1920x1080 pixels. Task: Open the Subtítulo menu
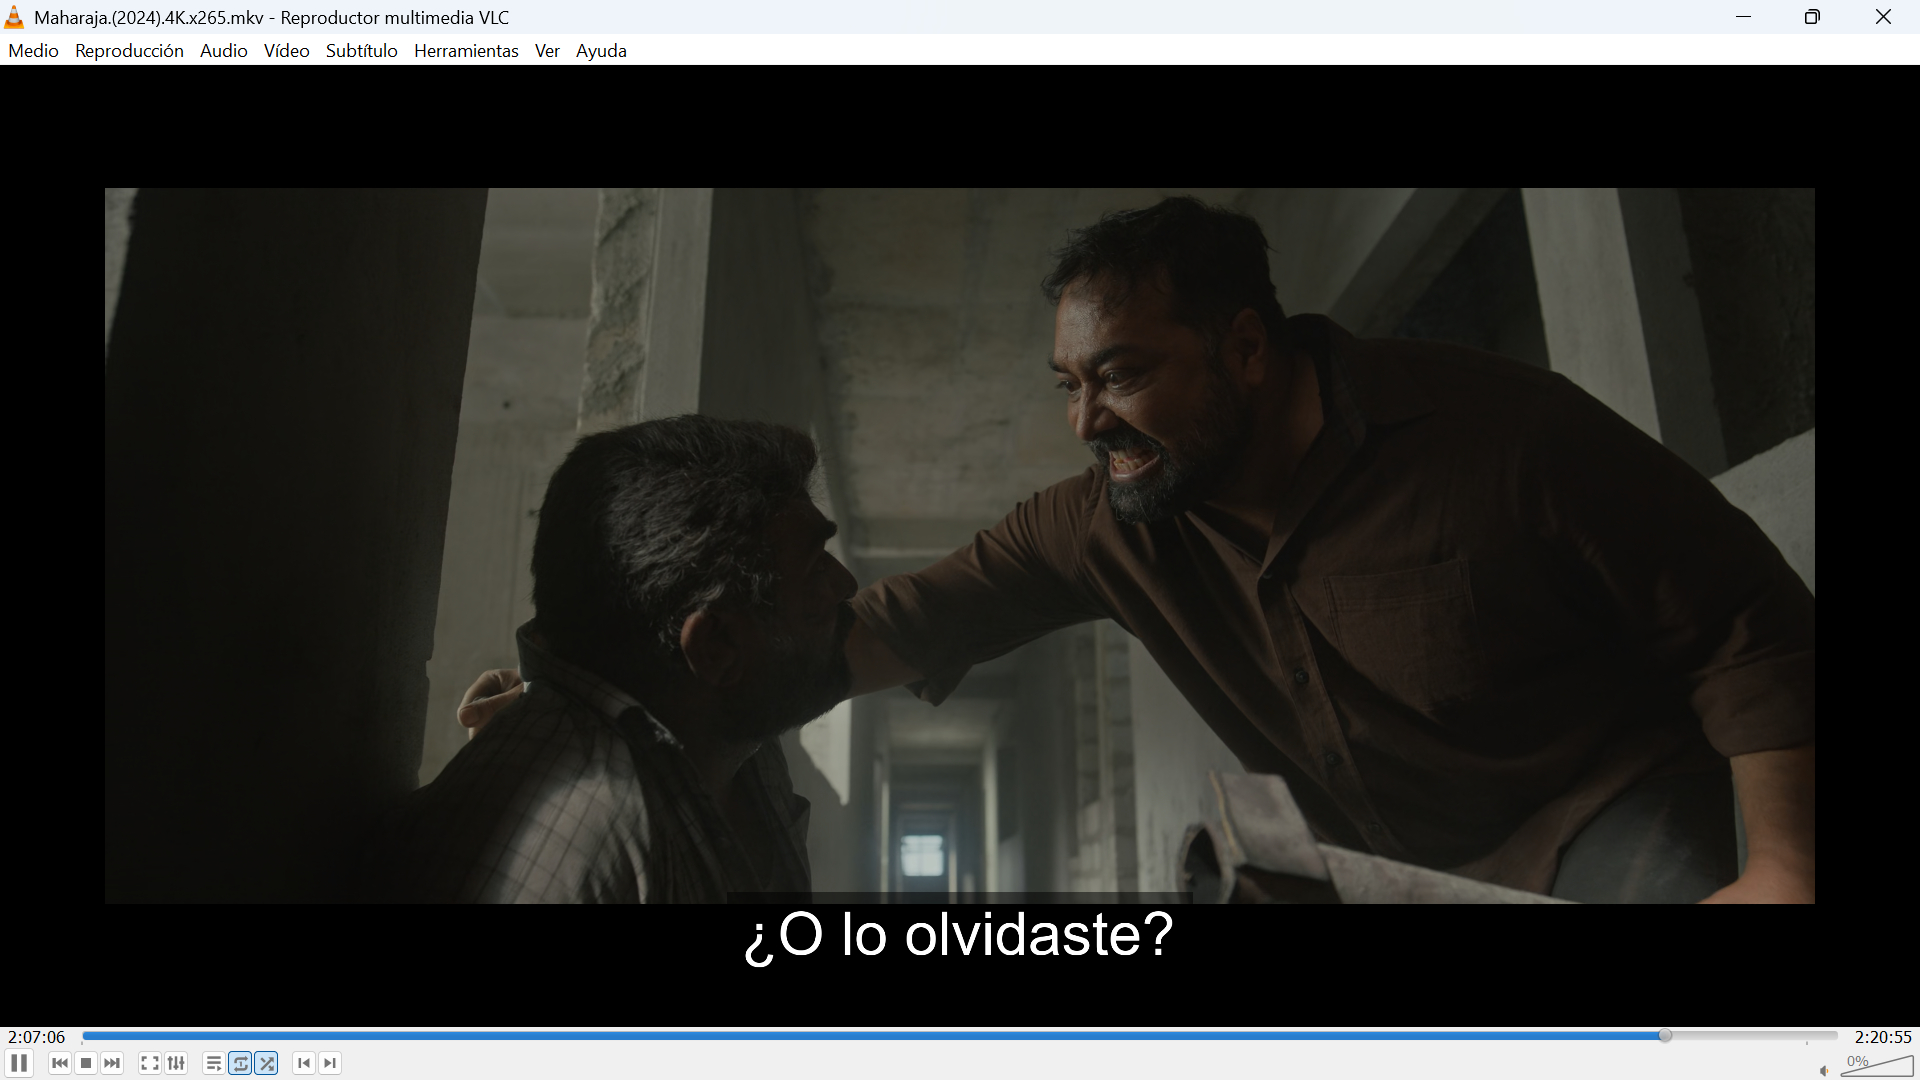coord(361,51)
